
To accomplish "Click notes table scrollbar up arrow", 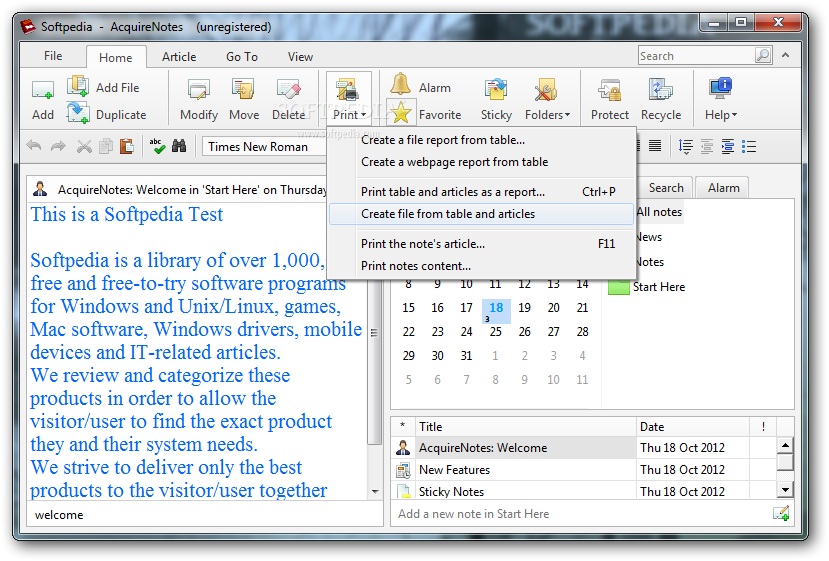I will [x=785, y=445].
